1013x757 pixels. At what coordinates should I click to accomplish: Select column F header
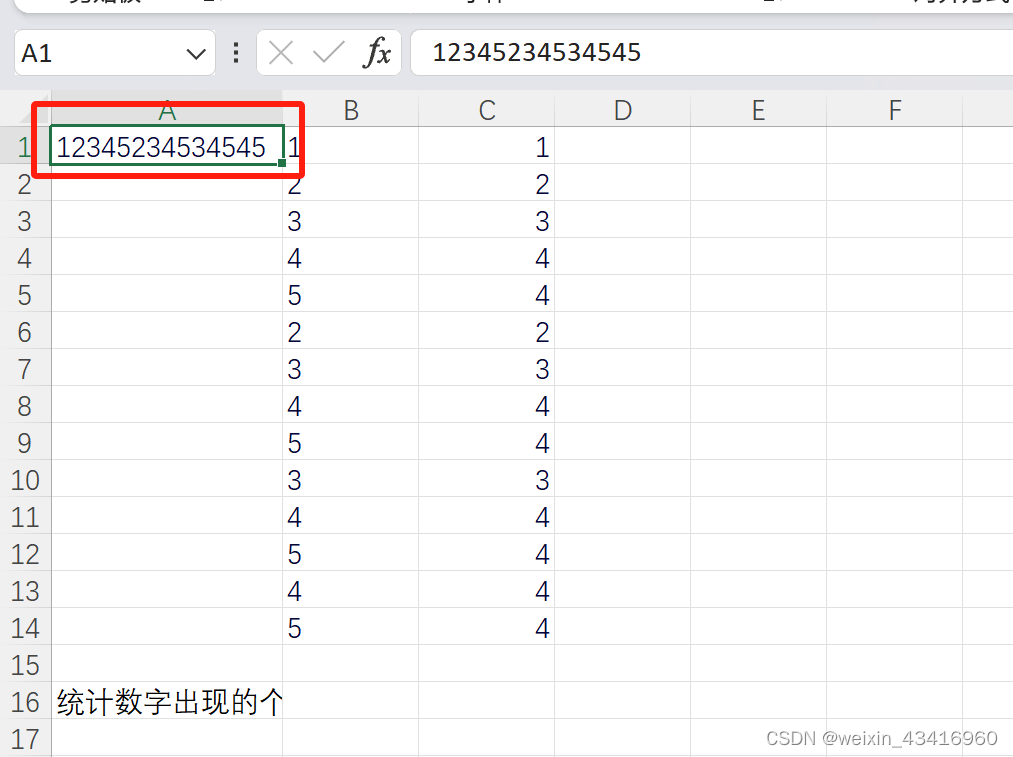pyautogui.click(x=895, y=110)
